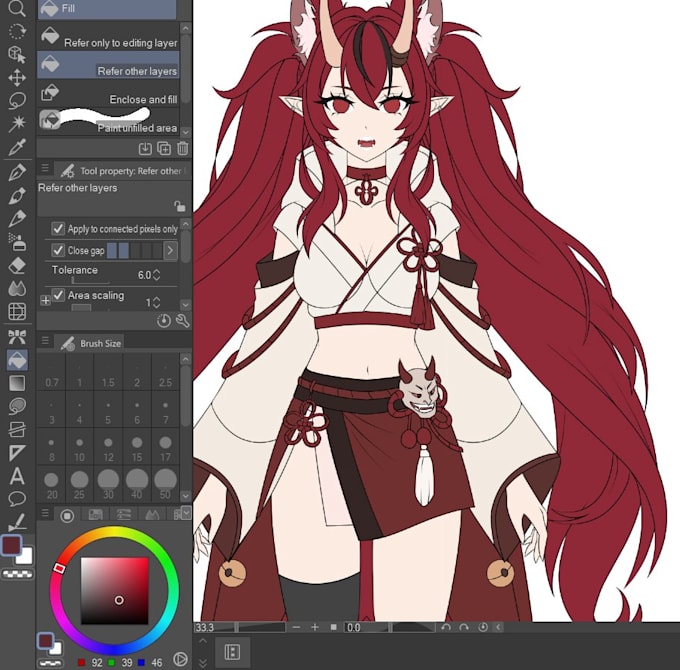Choose Paint unfilled area sub tool
680x670 pixels.
point(108,121)
